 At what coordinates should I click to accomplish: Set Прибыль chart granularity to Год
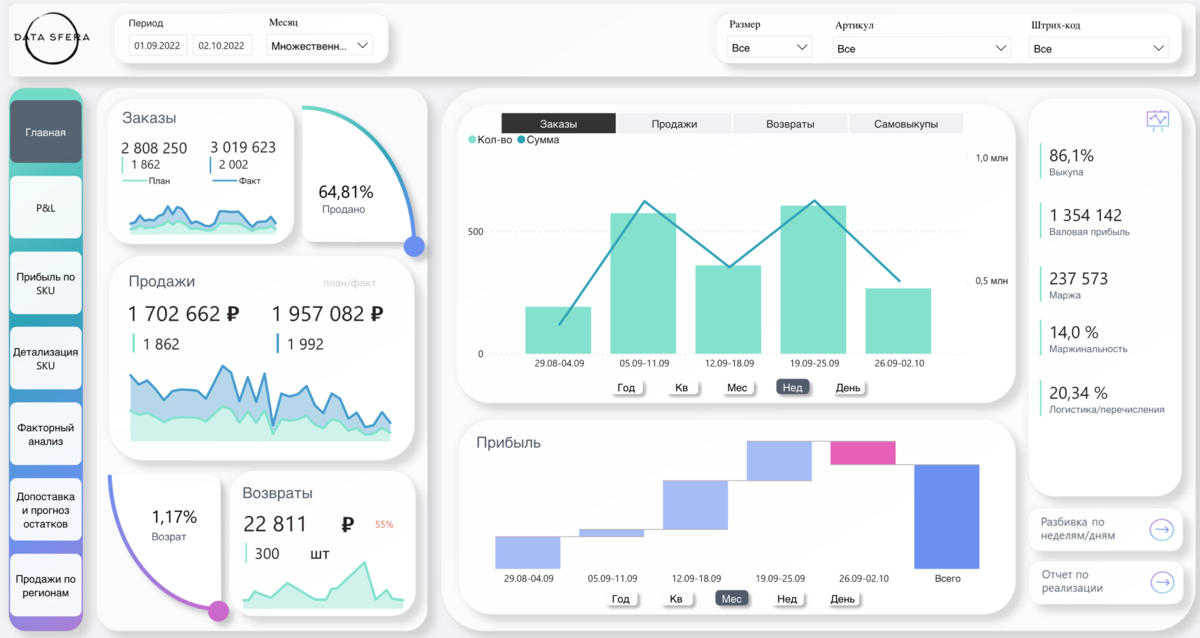(x=621, y=599)
